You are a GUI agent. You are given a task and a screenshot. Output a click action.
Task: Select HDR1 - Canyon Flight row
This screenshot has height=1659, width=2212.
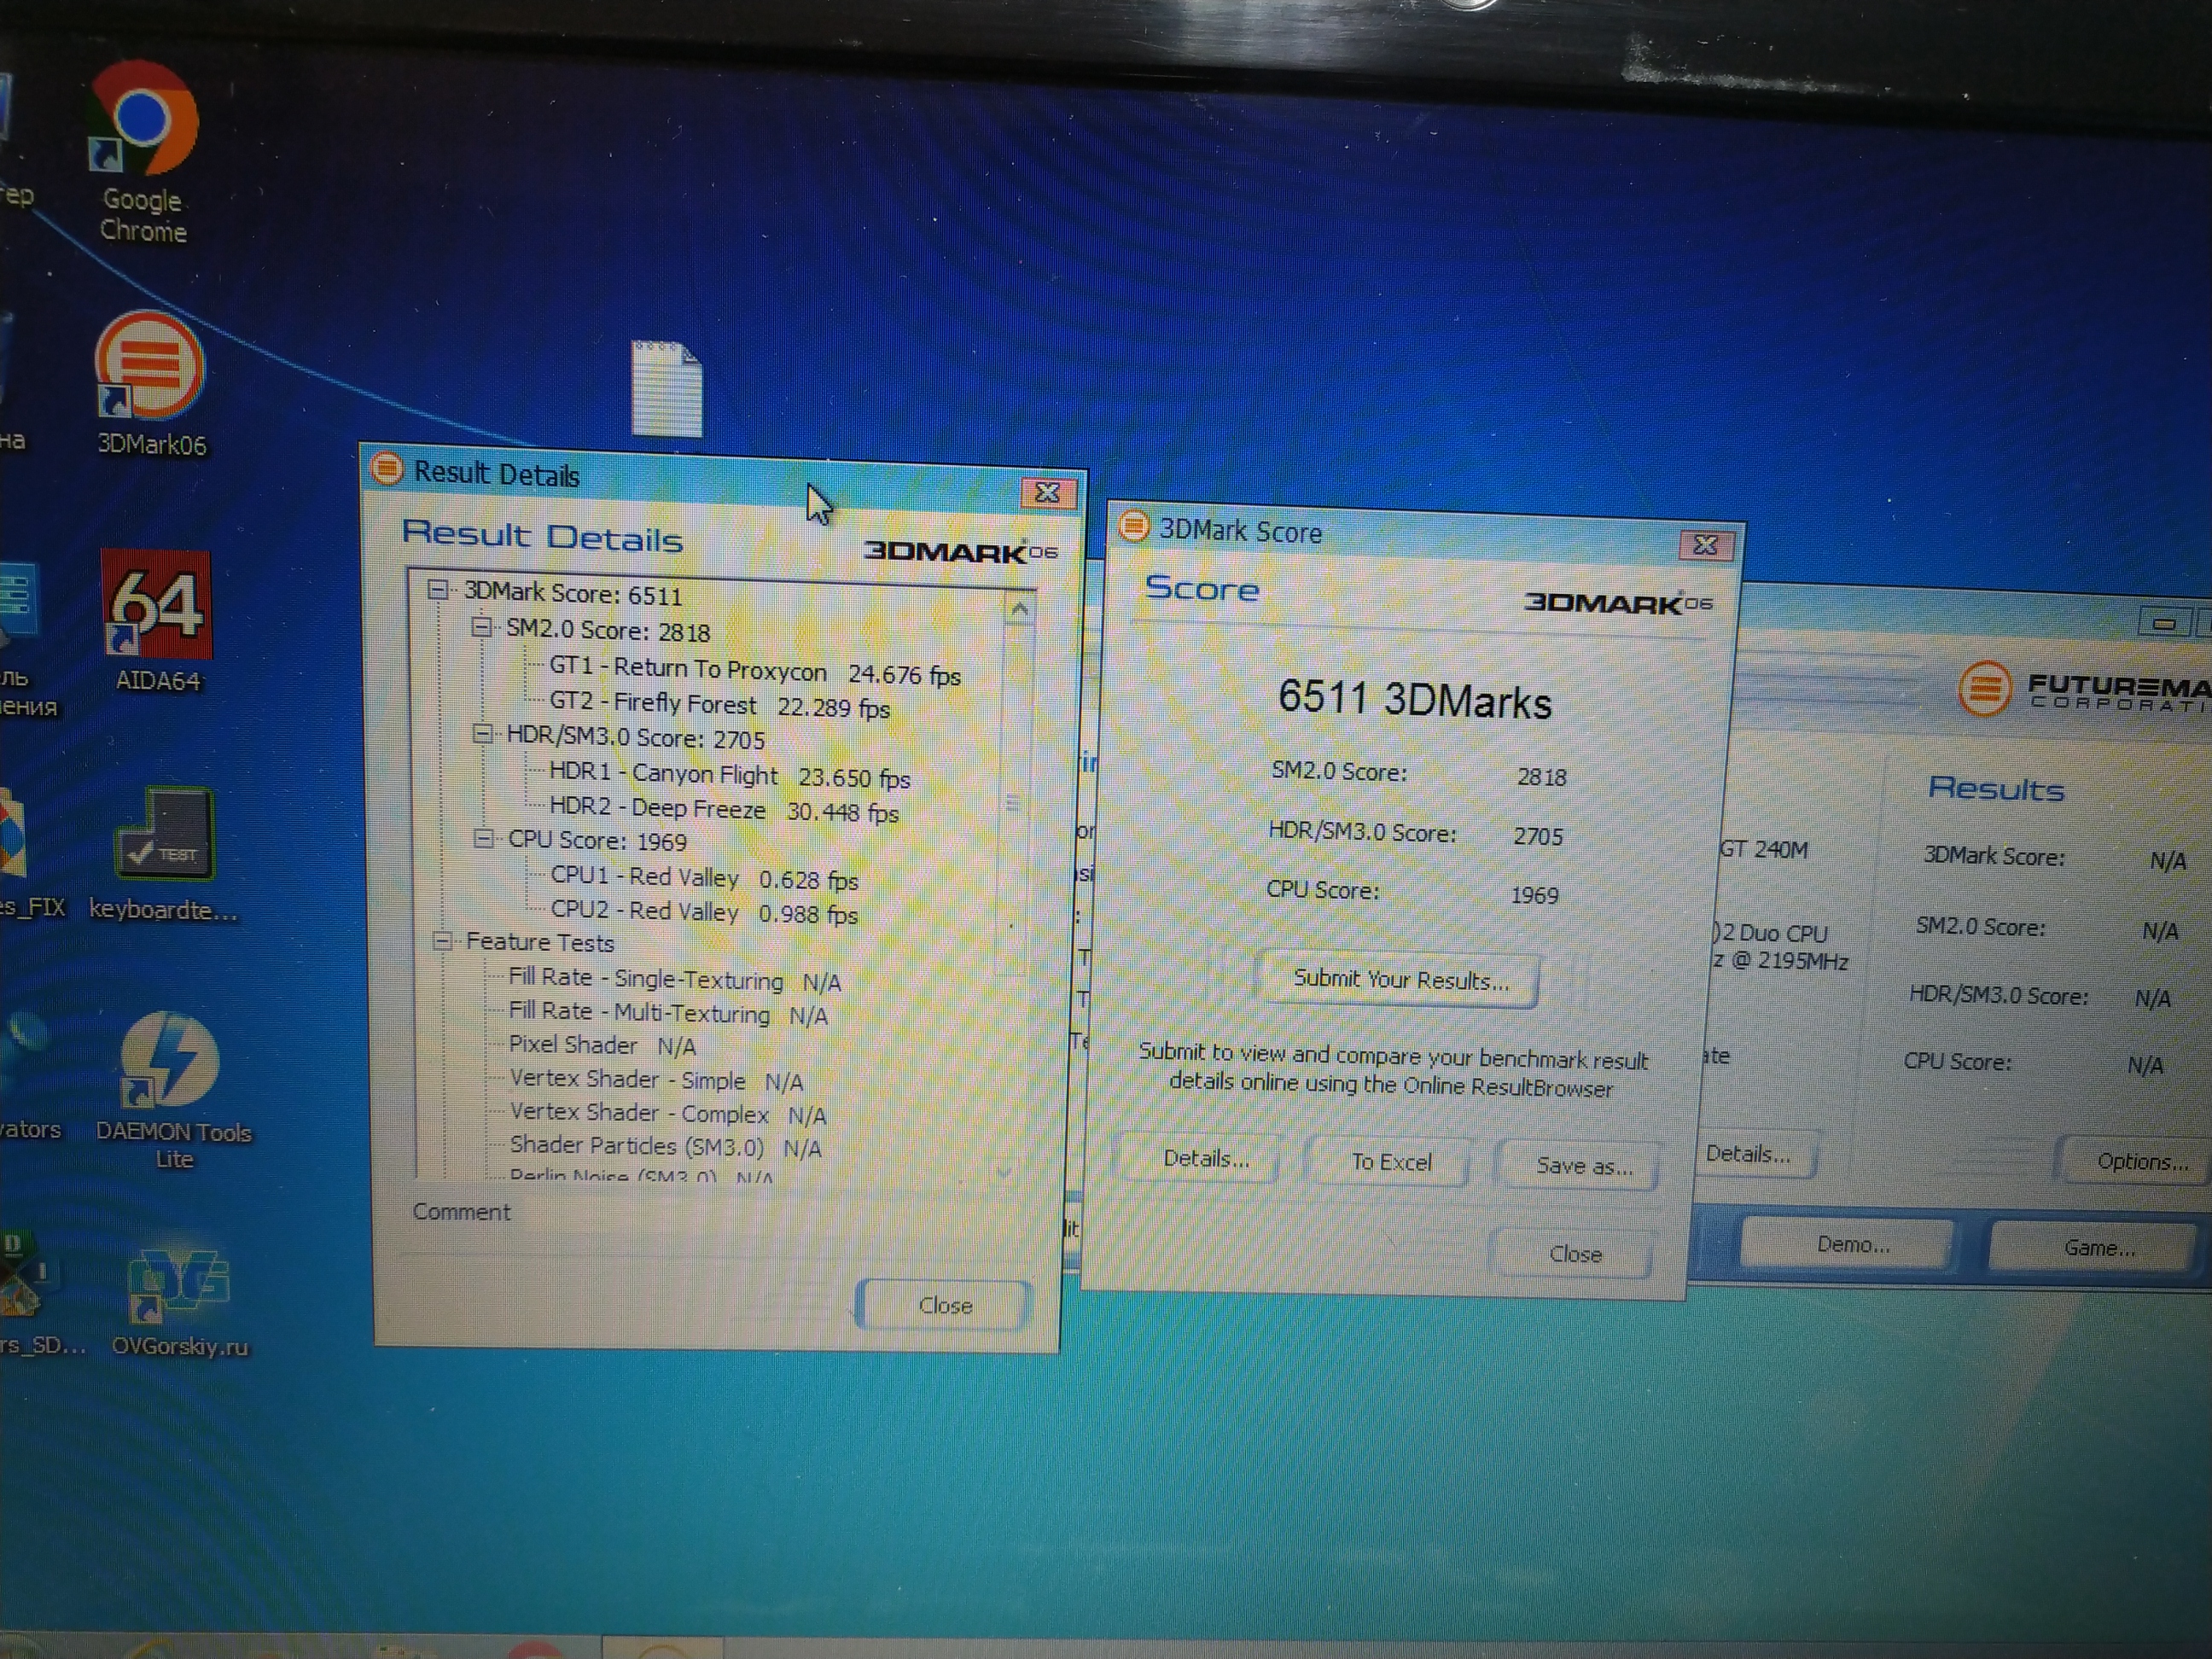click(730, 776)
